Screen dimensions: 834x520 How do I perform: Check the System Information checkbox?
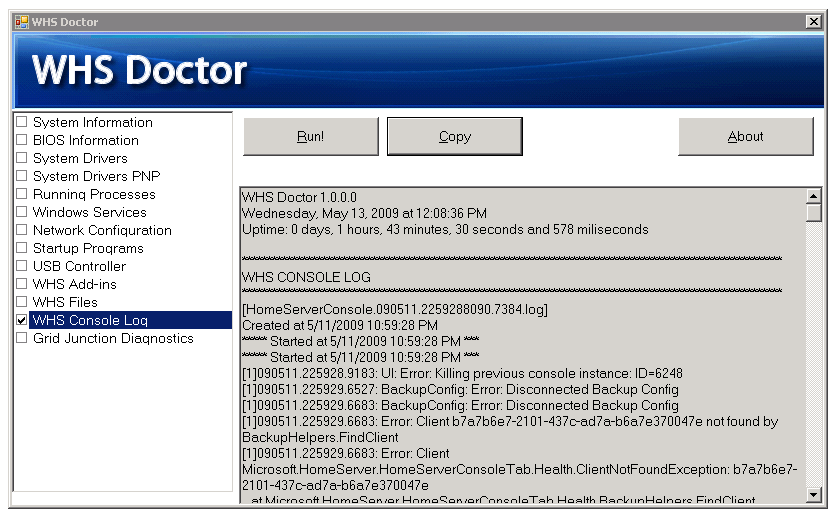(x=22, y=122)
